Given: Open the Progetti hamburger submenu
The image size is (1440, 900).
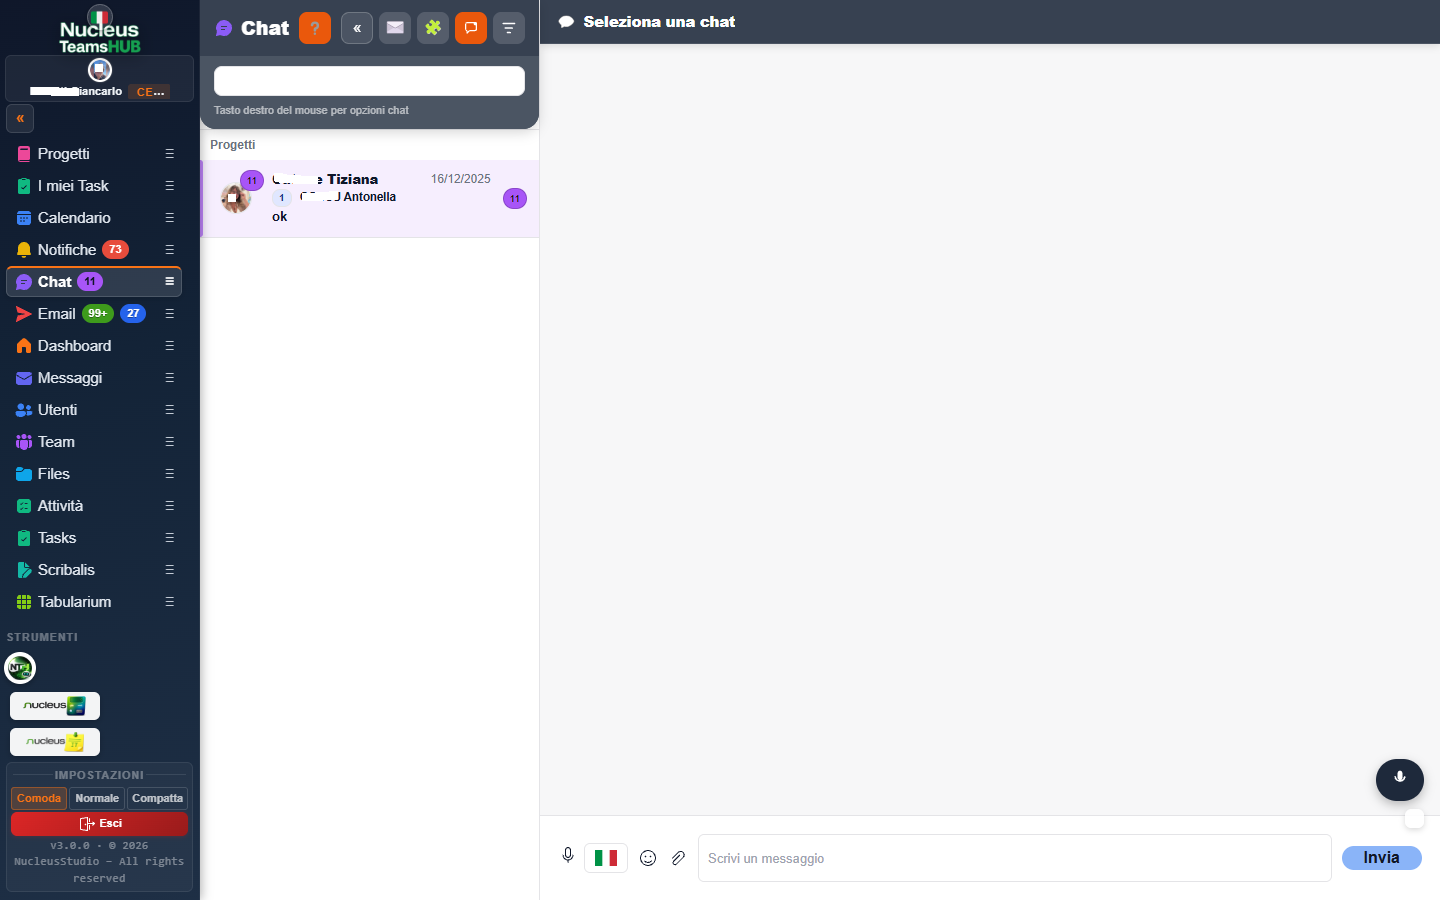Looking at the screenshot, I should click(169, 153).
